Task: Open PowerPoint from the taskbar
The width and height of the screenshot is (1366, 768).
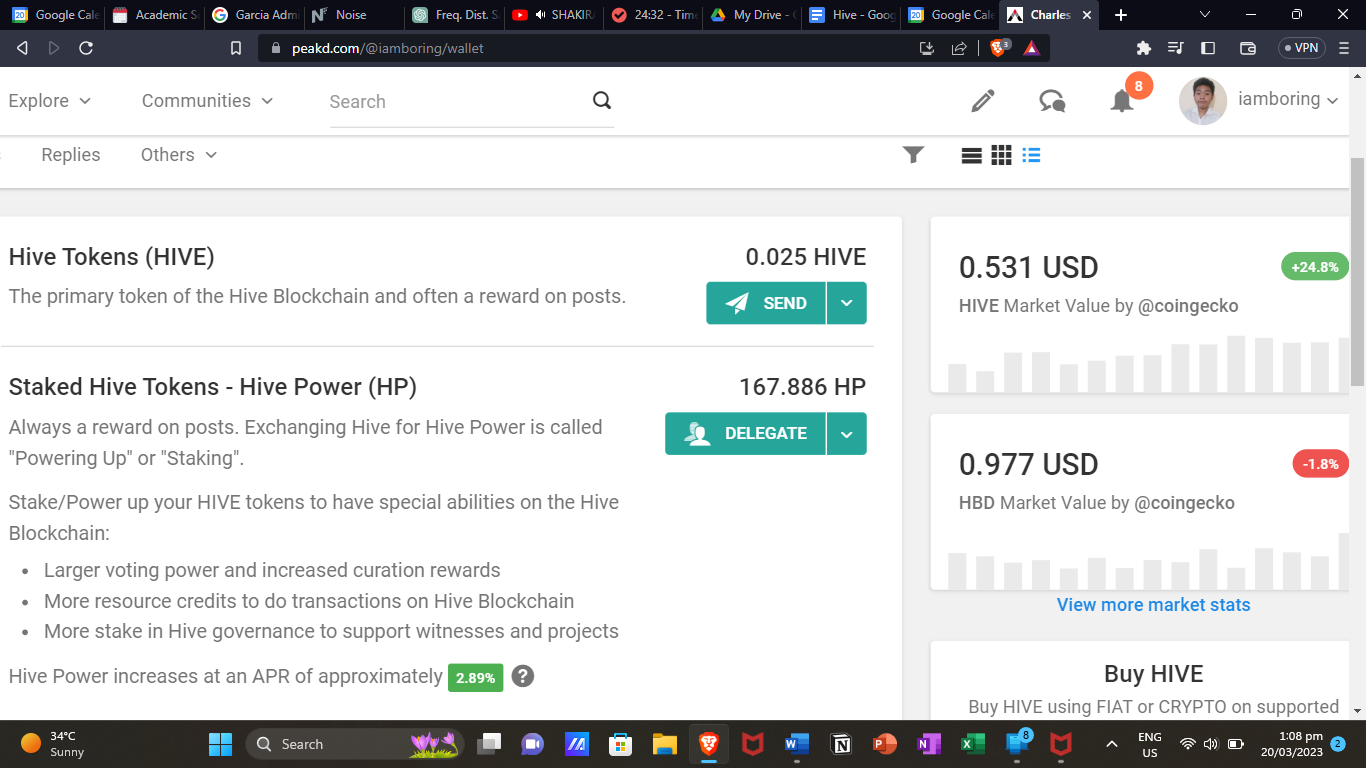Action: tap(885, 744)
